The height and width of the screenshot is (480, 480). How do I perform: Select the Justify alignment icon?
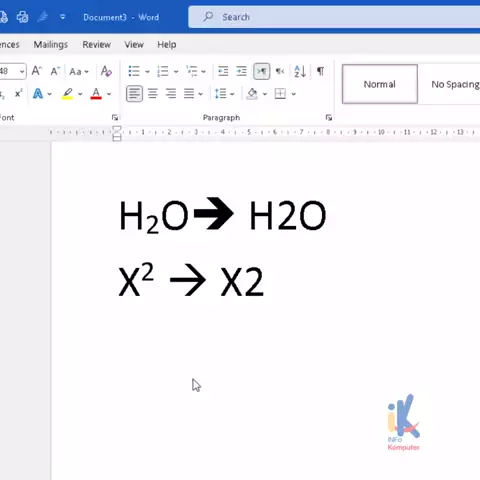pos(189,94)
